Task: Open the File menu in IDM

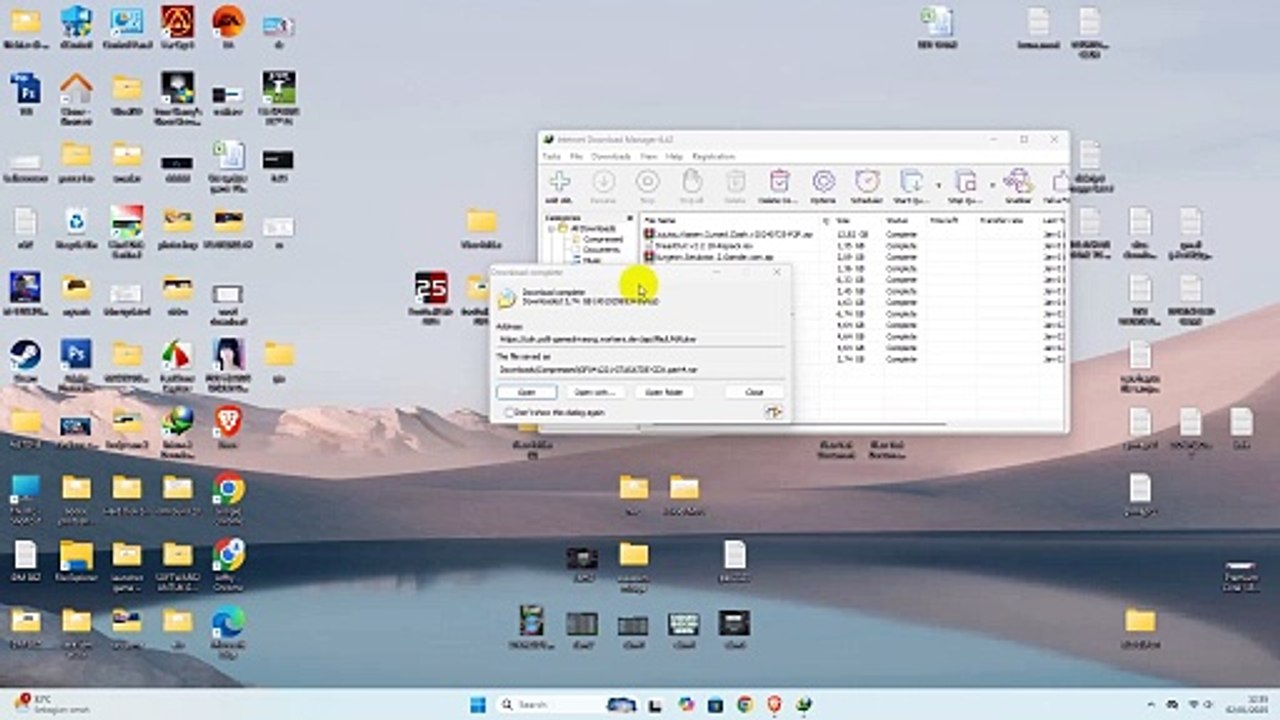Action: pos(576,157)
